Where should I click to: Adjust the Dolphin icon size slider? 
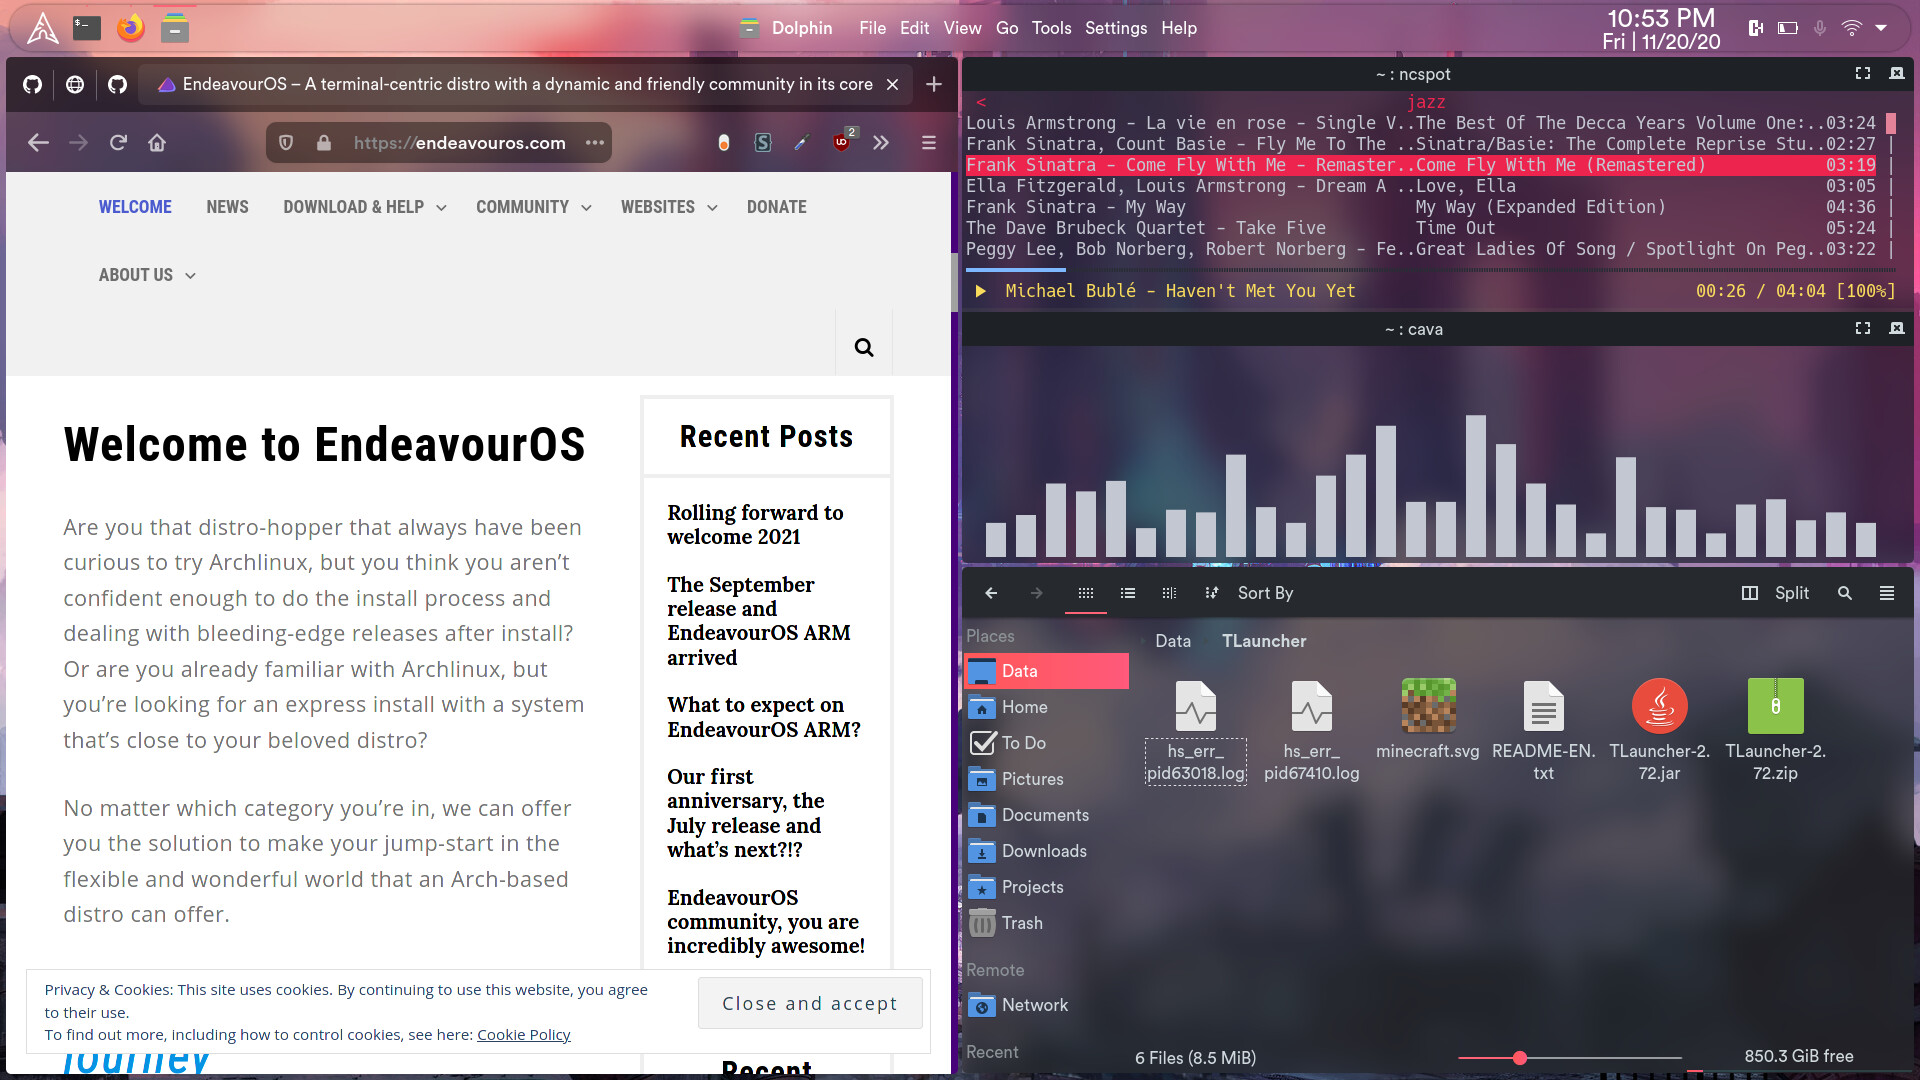tap(1520, 1057)
